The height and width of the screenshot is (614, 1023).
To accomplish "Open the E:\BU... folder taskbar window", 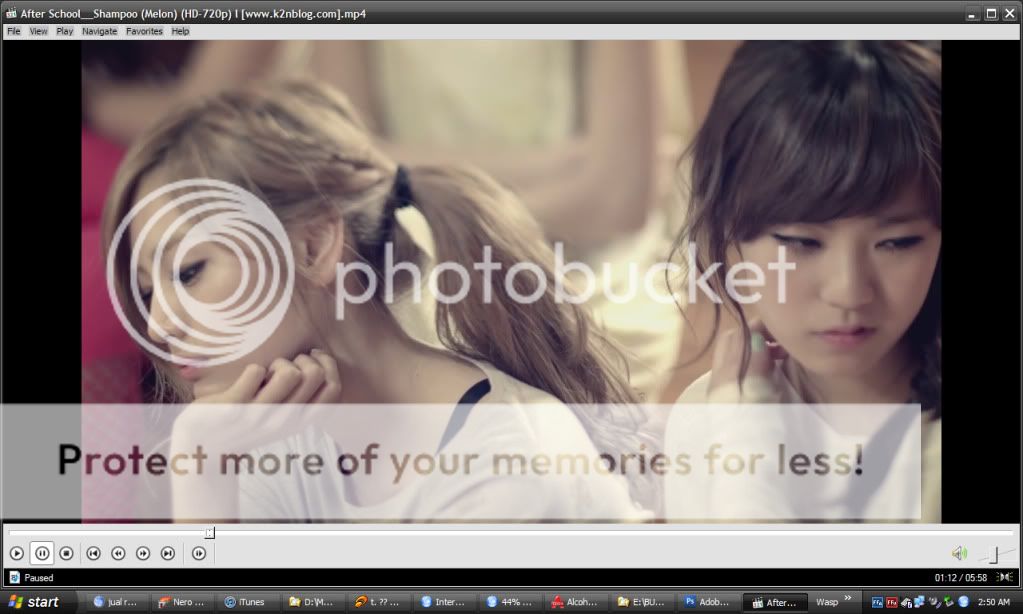I will (641, 602).
